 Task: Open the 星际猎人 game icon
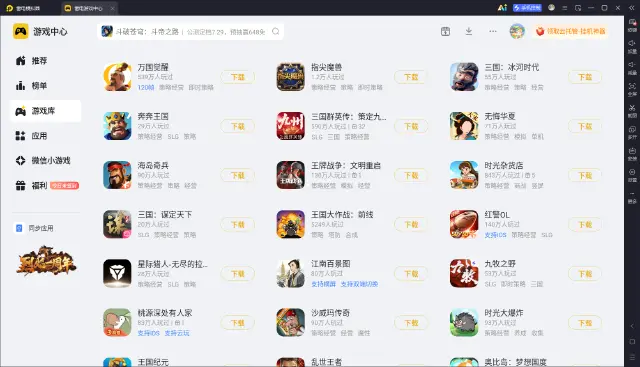[117, 274]
